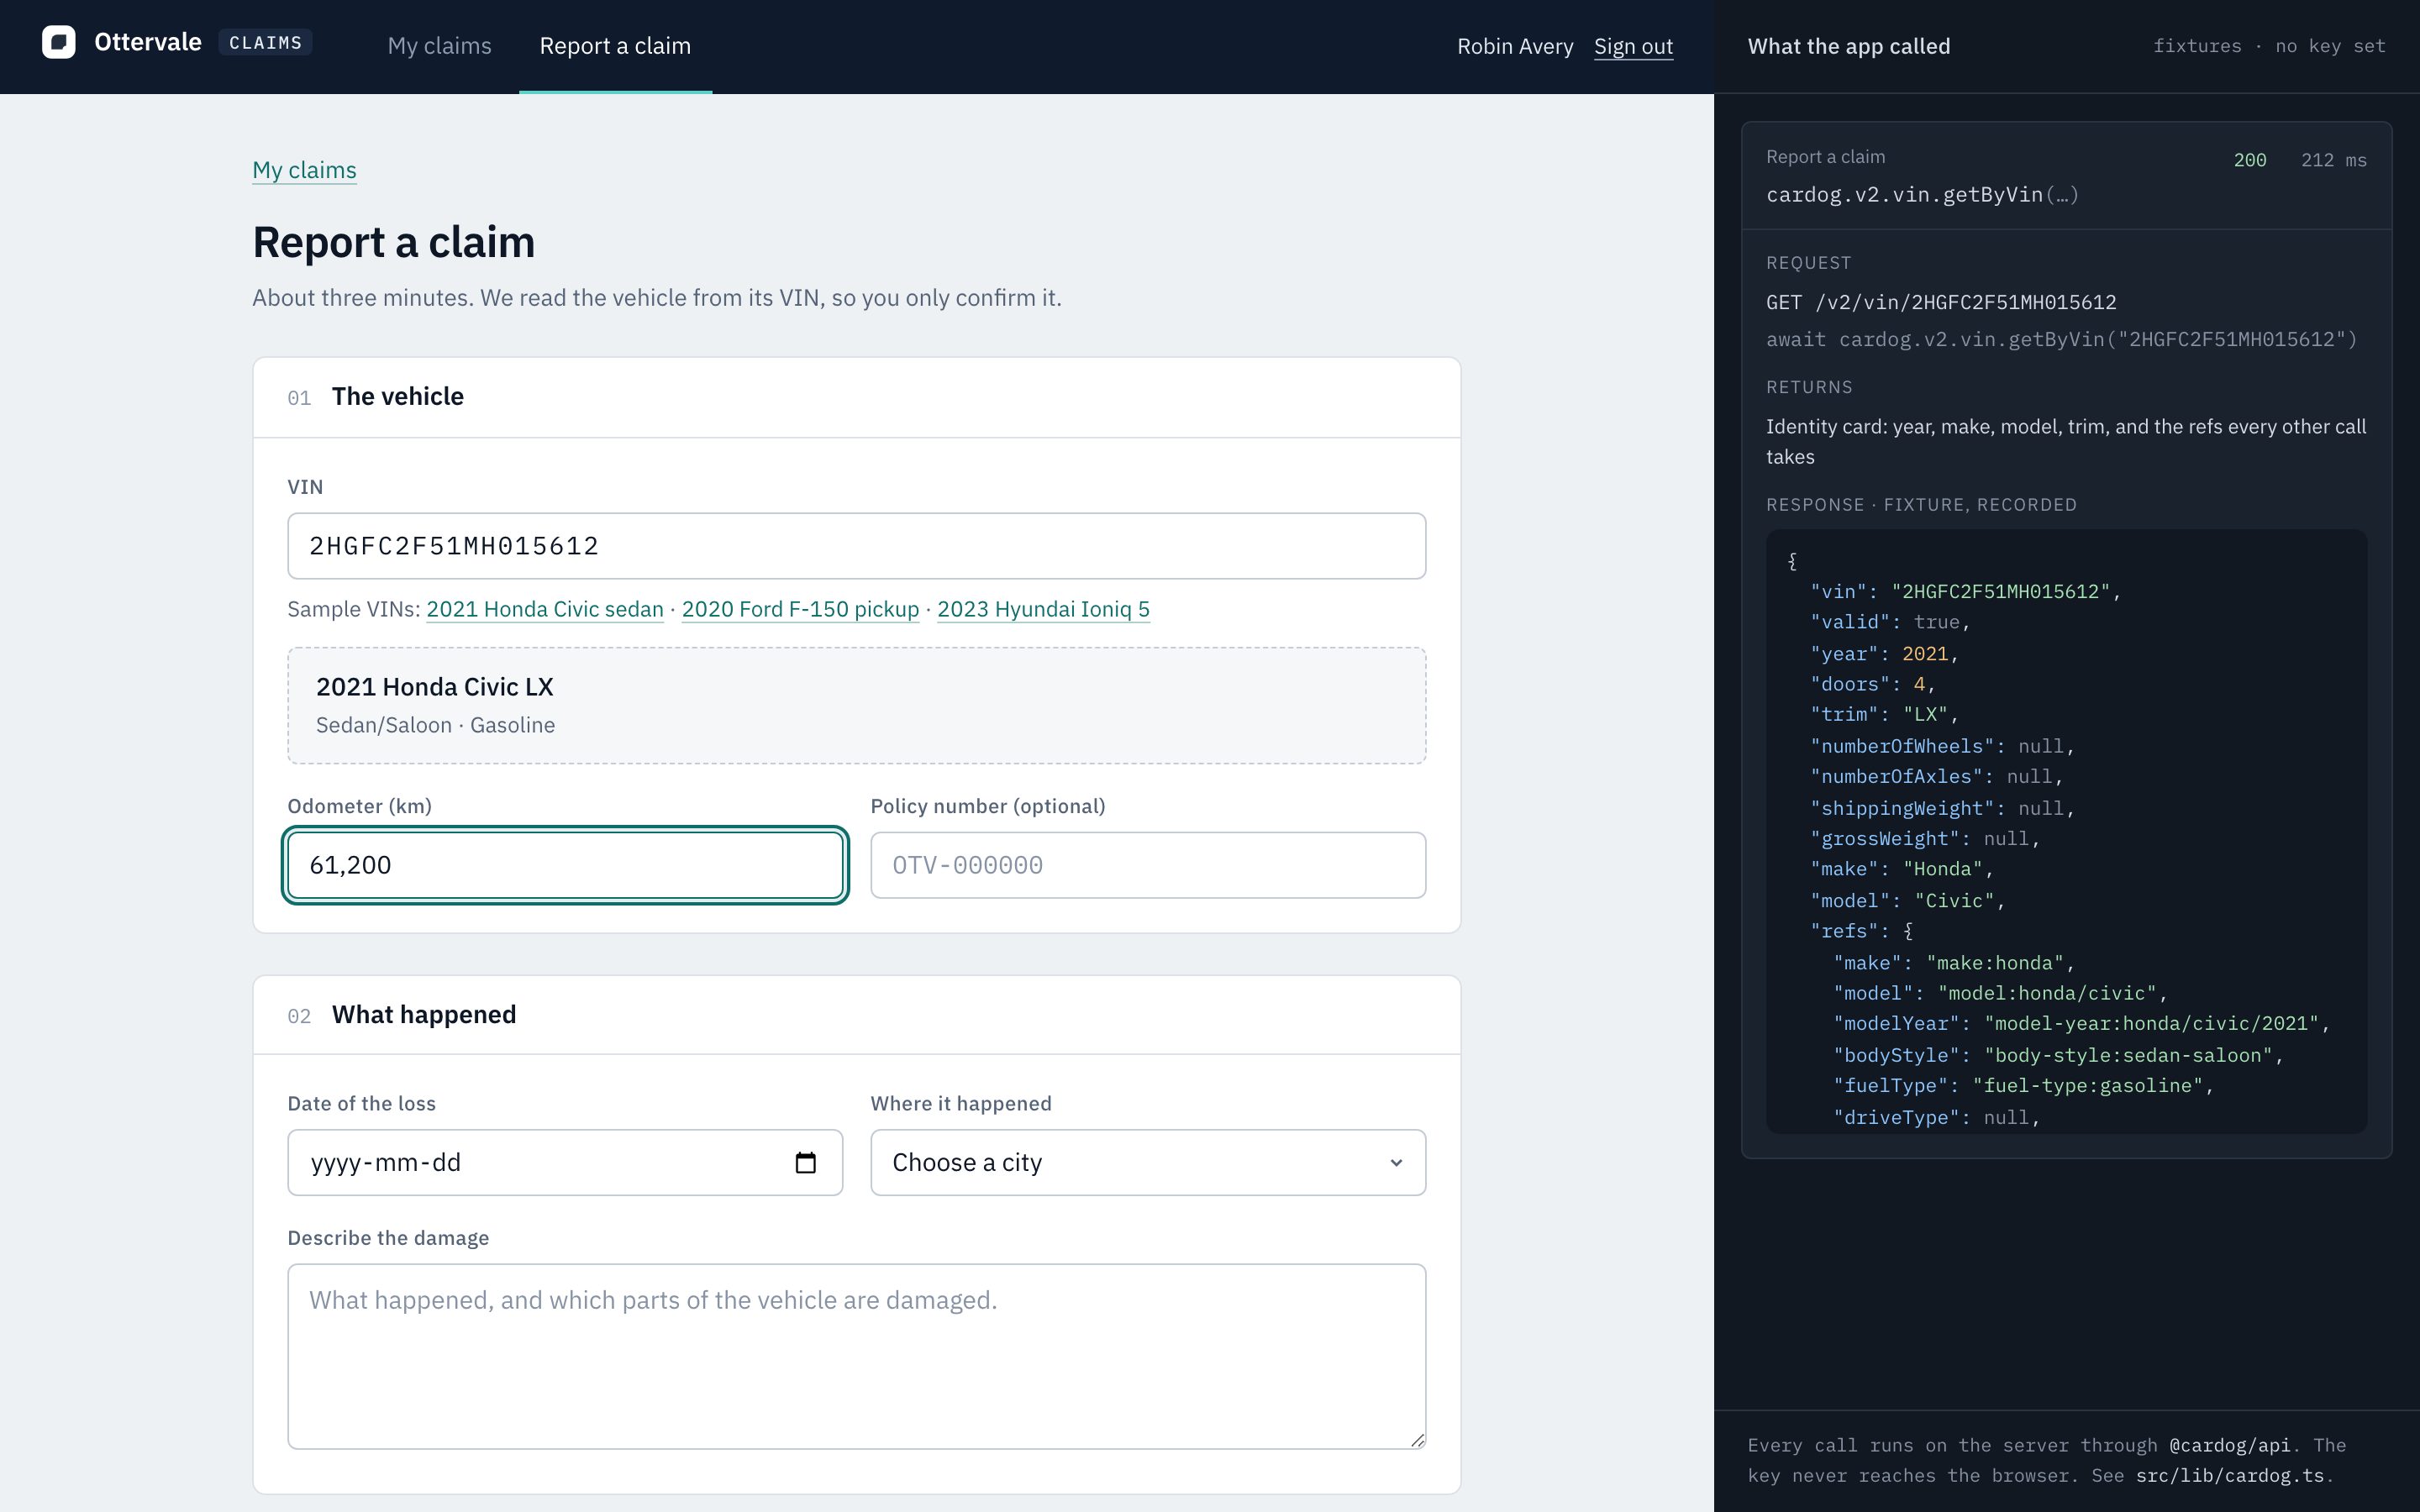Open the My claims nav tab
The width and height of the screenshot is (2420, 1512).
point(440,46)
